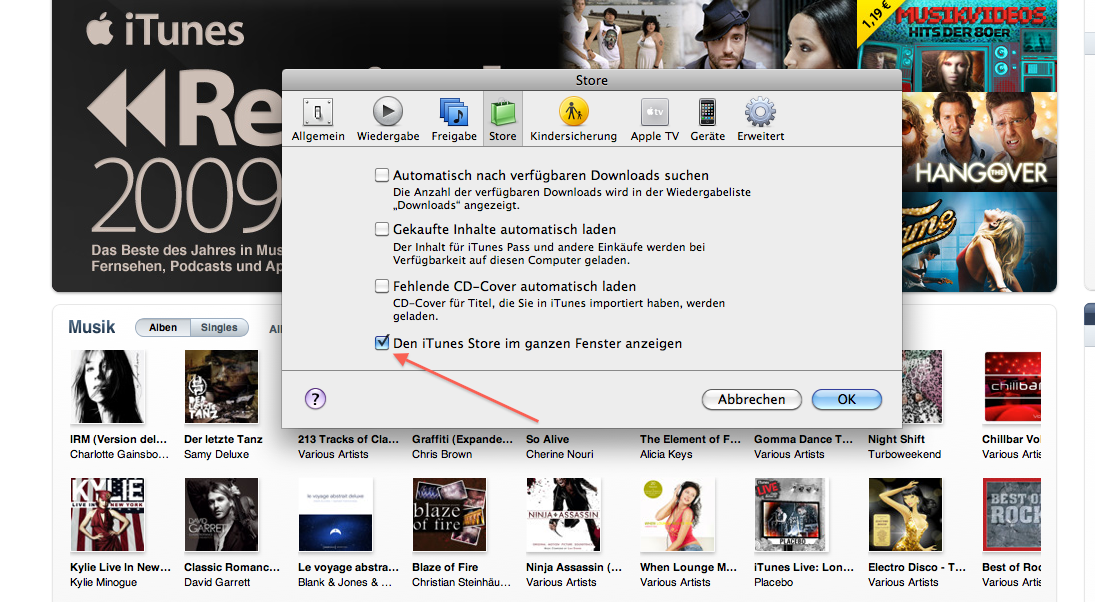The width and height of the screenshot is (1095, 602).
Task: Open the So Alive album title
Action: (x=548, y=439)
